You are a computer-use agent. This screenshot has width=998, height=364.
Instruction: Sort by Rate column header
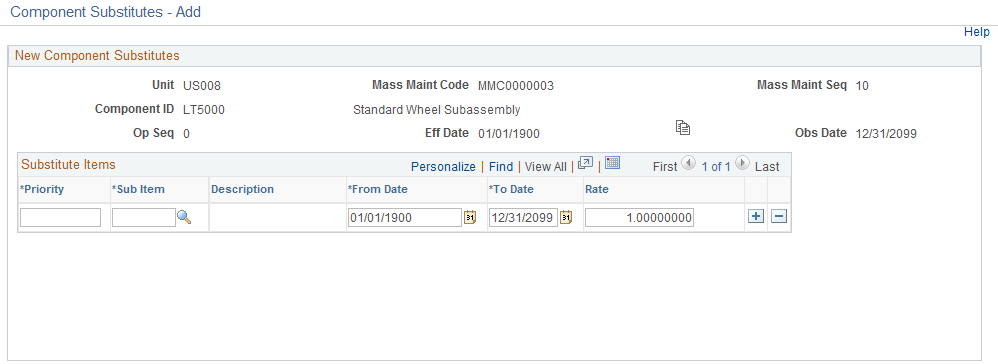[596, 189]
